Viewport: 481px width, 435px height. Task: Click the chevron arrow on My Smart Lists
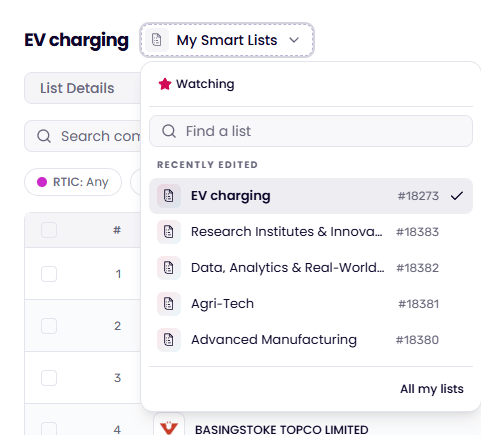[x=294, y=40]
